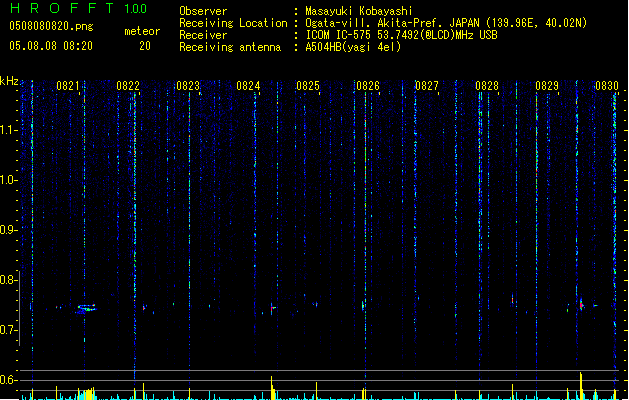Image resolution: width=629 pixels, height=400 pixels.
Task: Click the 'meteor' label
Action: [142, 31]
